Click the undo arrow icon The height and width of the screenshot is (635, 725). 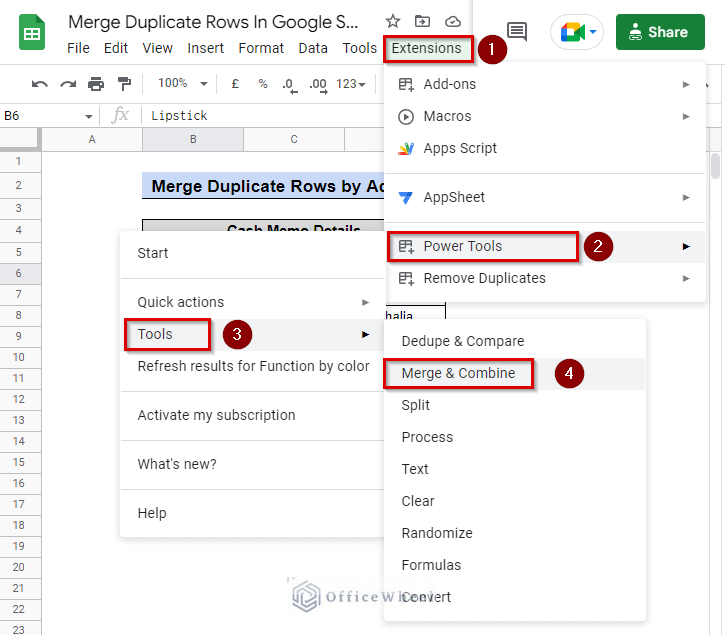(x=39, y=84)
